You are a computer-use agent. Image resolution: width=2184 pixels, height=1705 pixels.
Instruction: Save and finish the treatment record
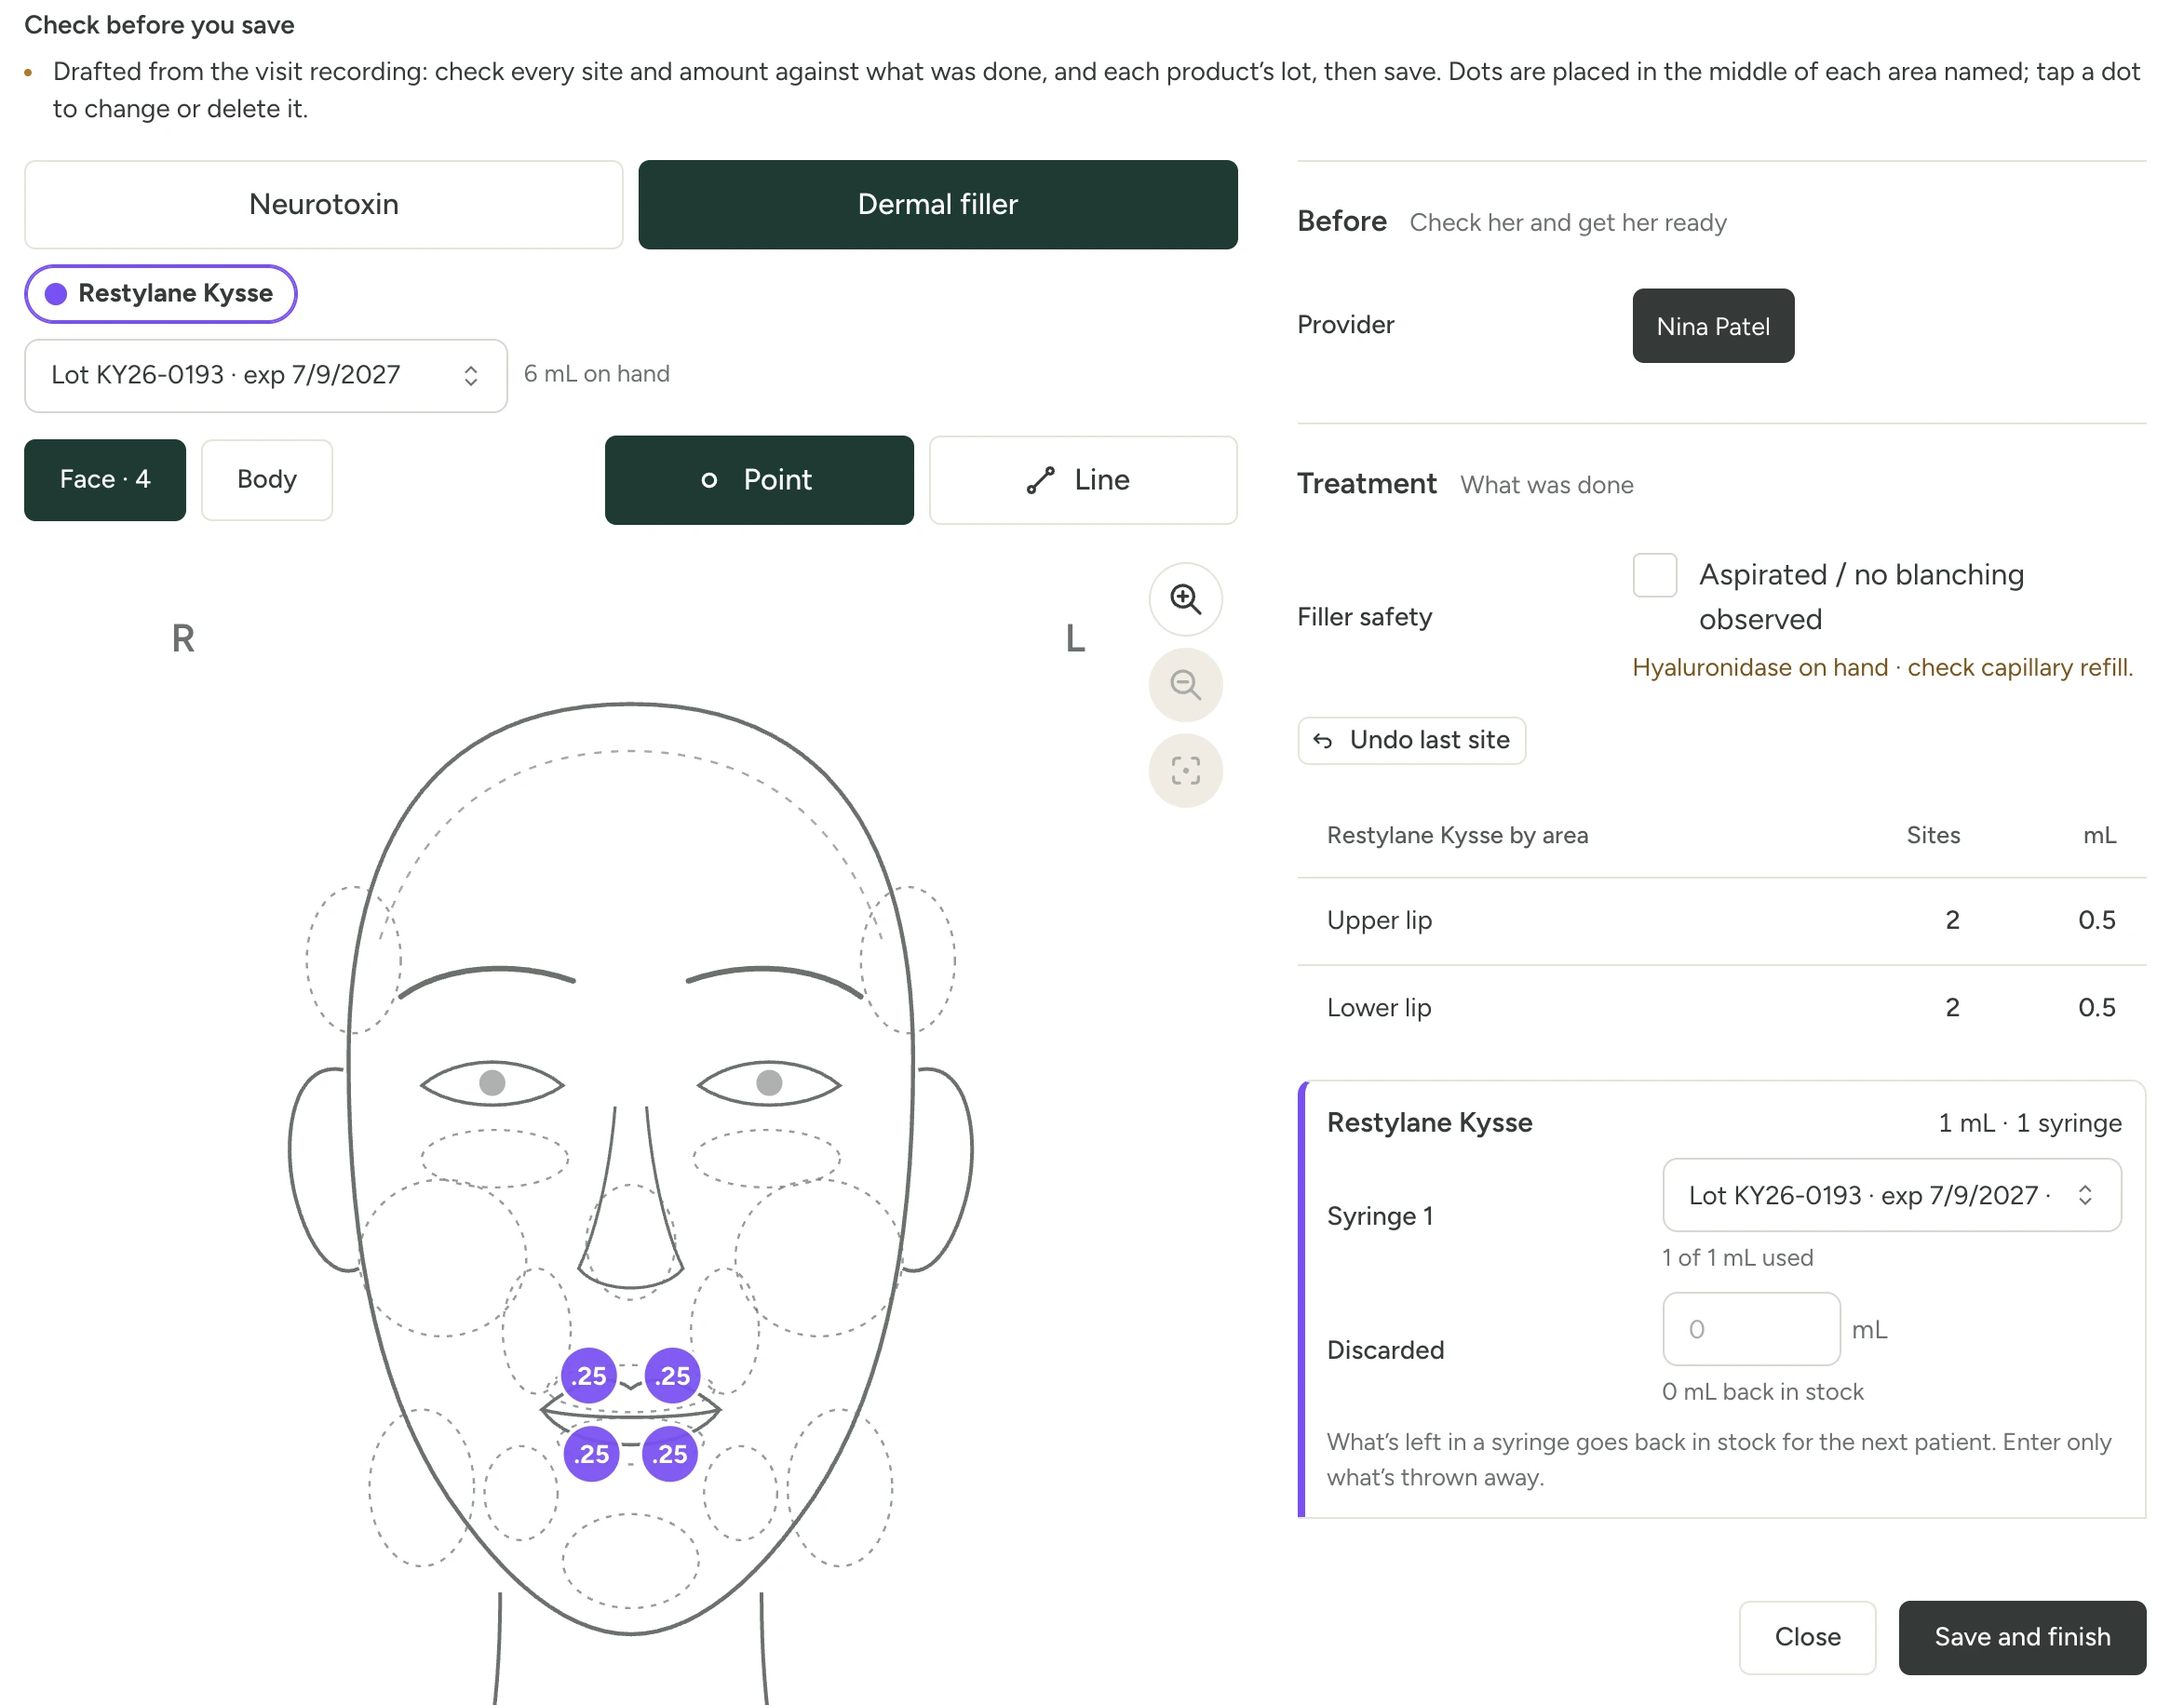pyautogui.click(x=2022, y=1637)
